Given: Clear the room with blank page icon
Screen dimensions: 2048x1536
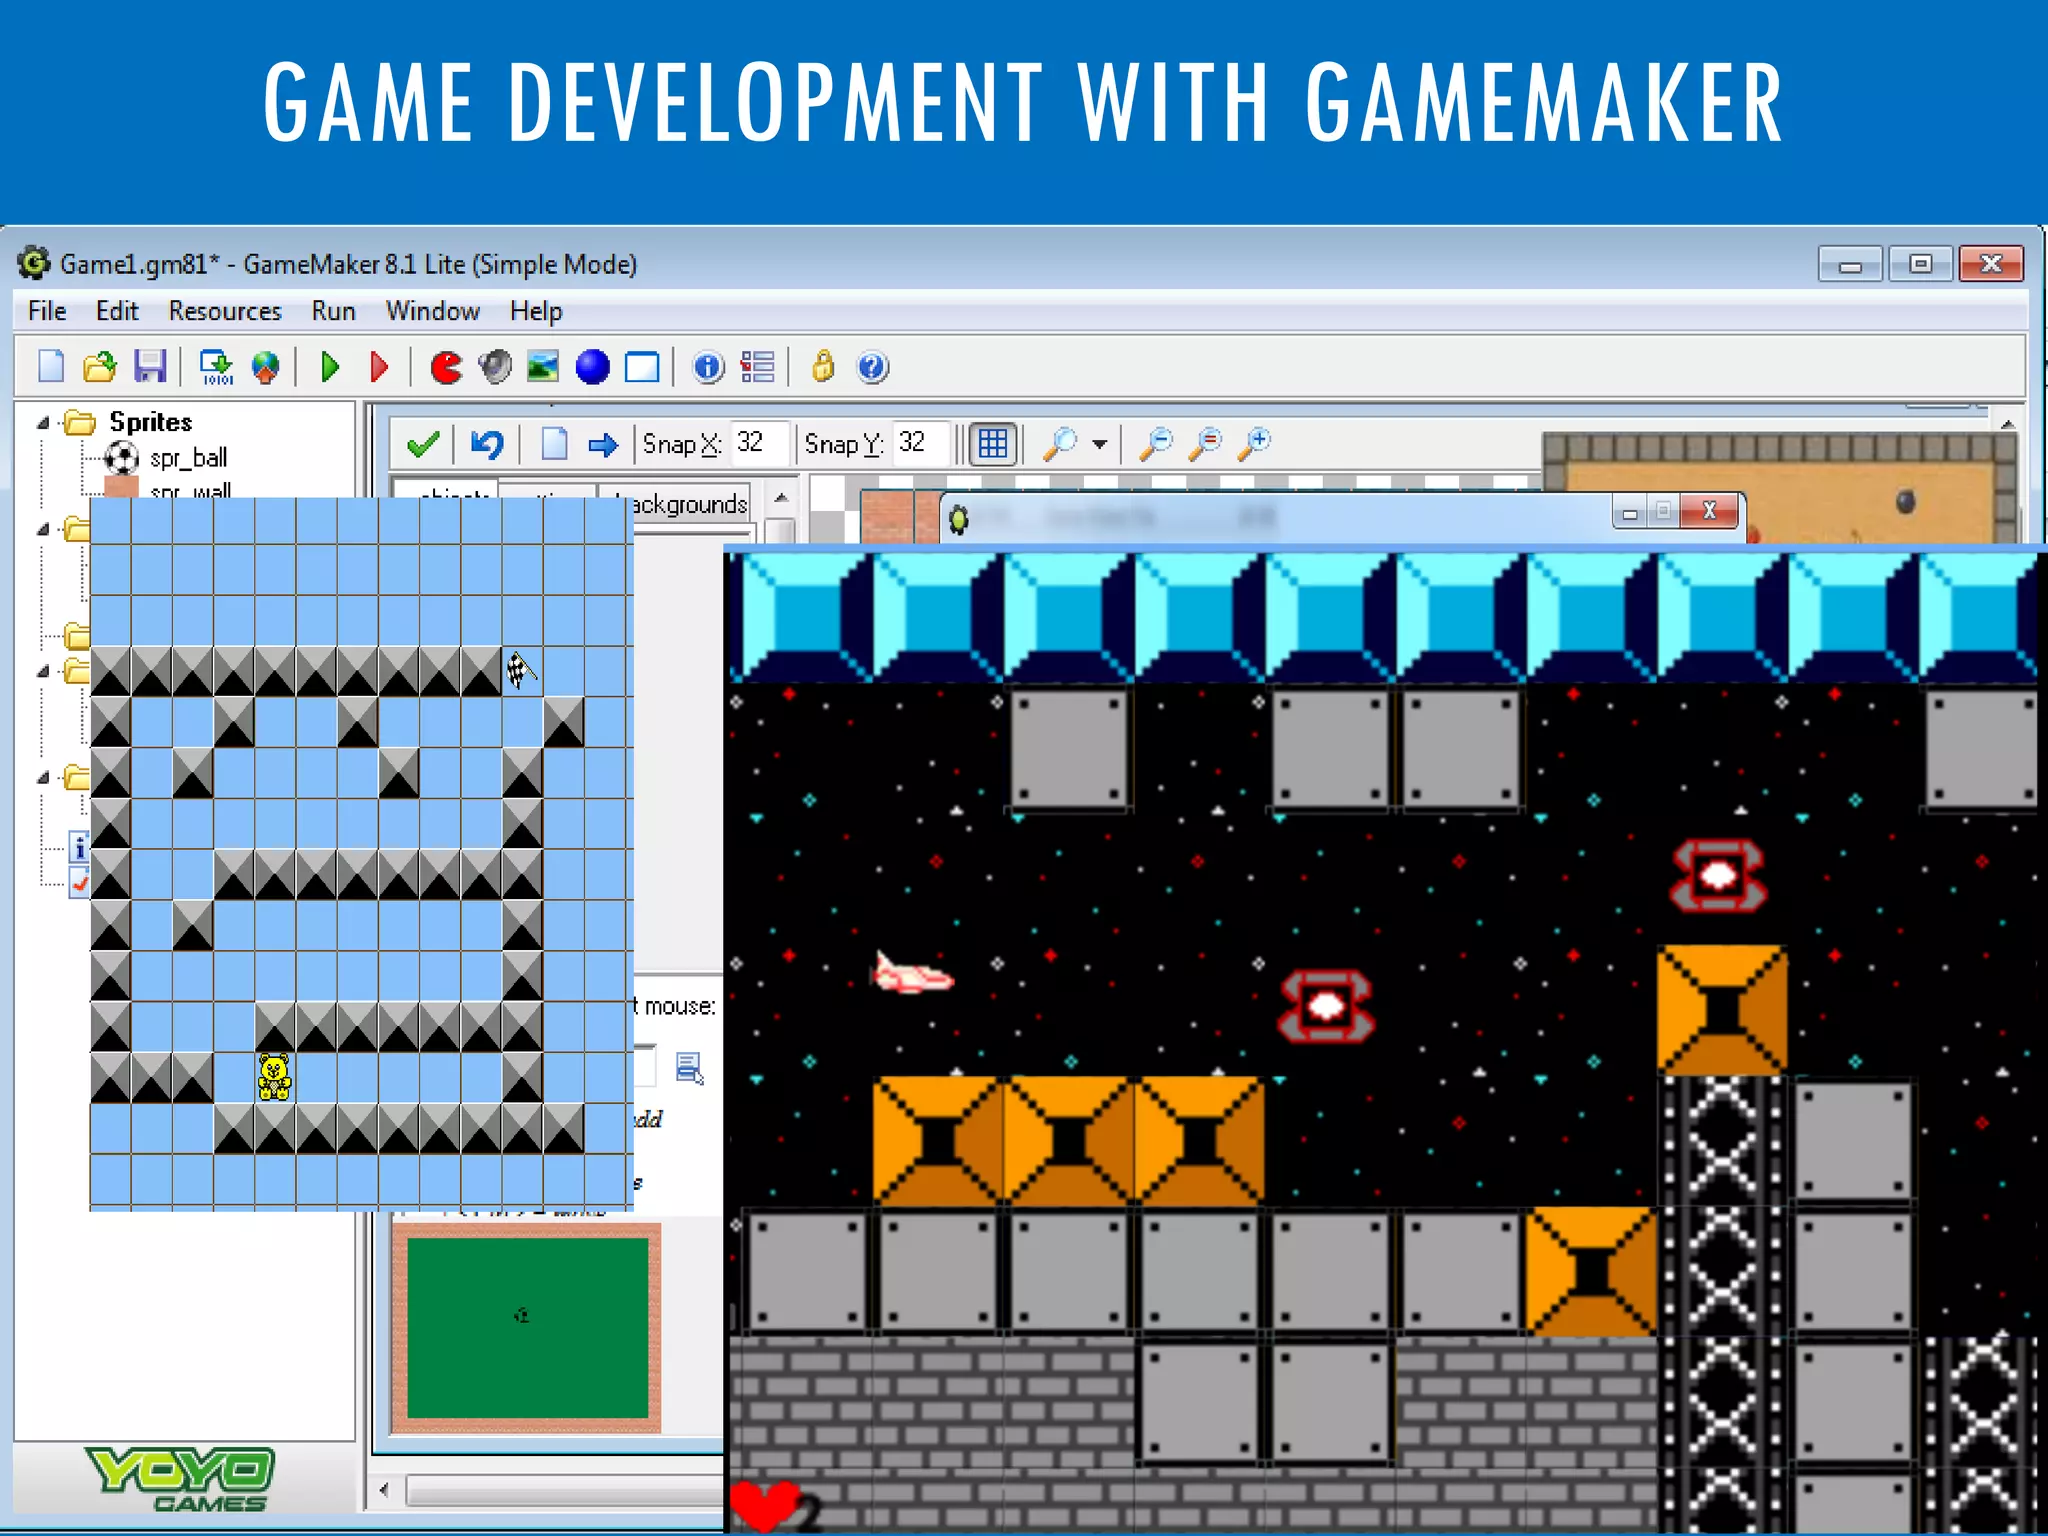Looking at the screenshot, I should (x=554, y=444).
